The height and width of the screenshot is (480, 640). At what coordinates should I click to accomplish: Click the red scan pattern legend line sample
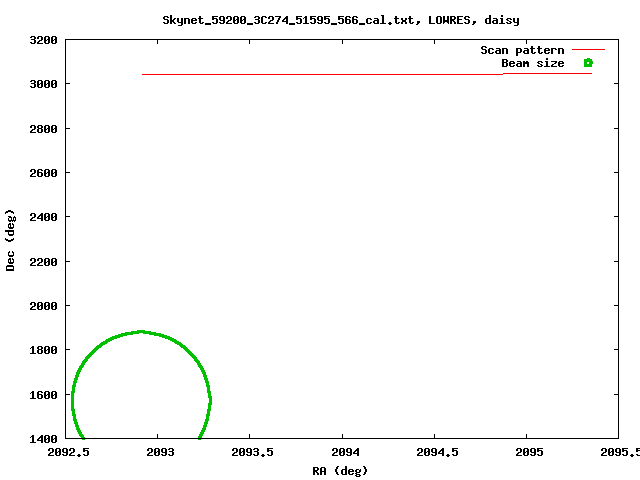(588, 49)
